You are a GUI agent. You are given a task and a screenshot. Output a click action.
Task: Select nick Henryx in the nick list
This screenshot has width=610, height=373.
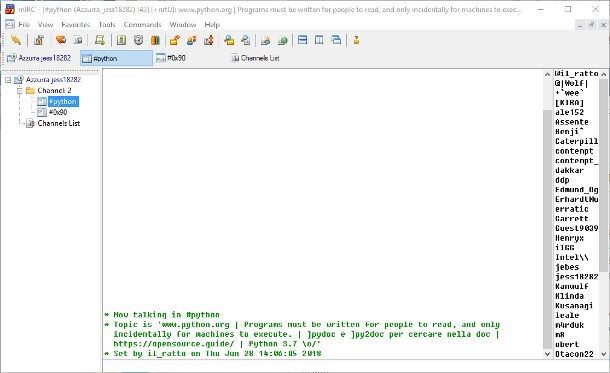point(569,238)
